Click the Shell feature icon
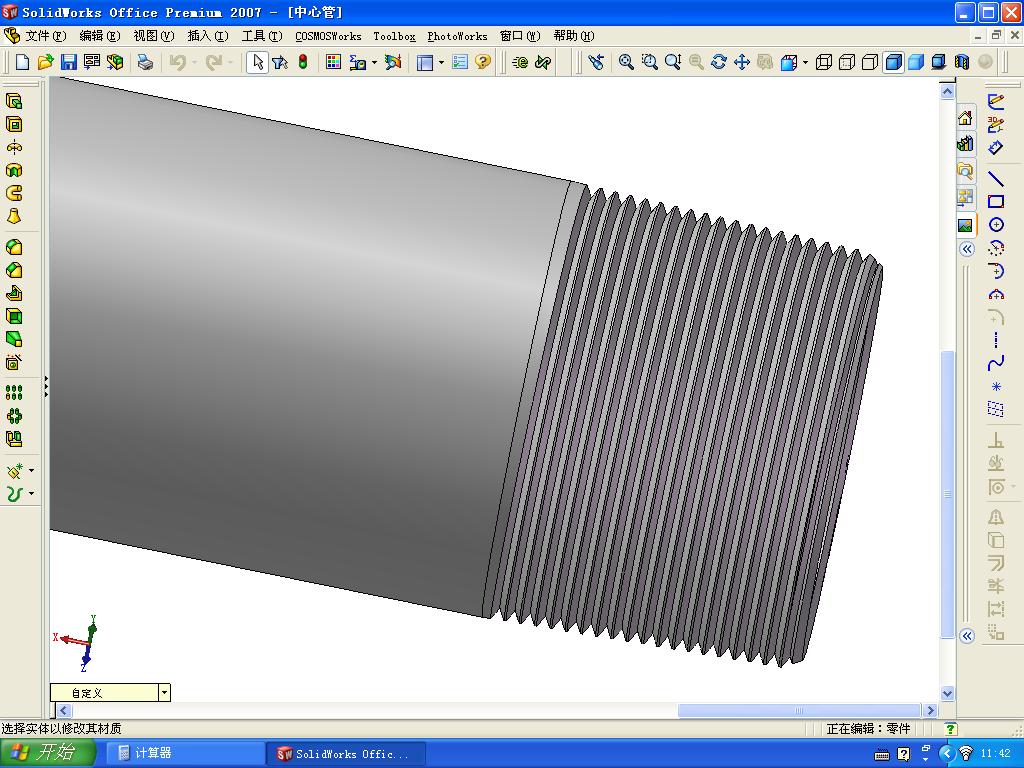This screenshot has width=1024, height=768. click(14, 317)
